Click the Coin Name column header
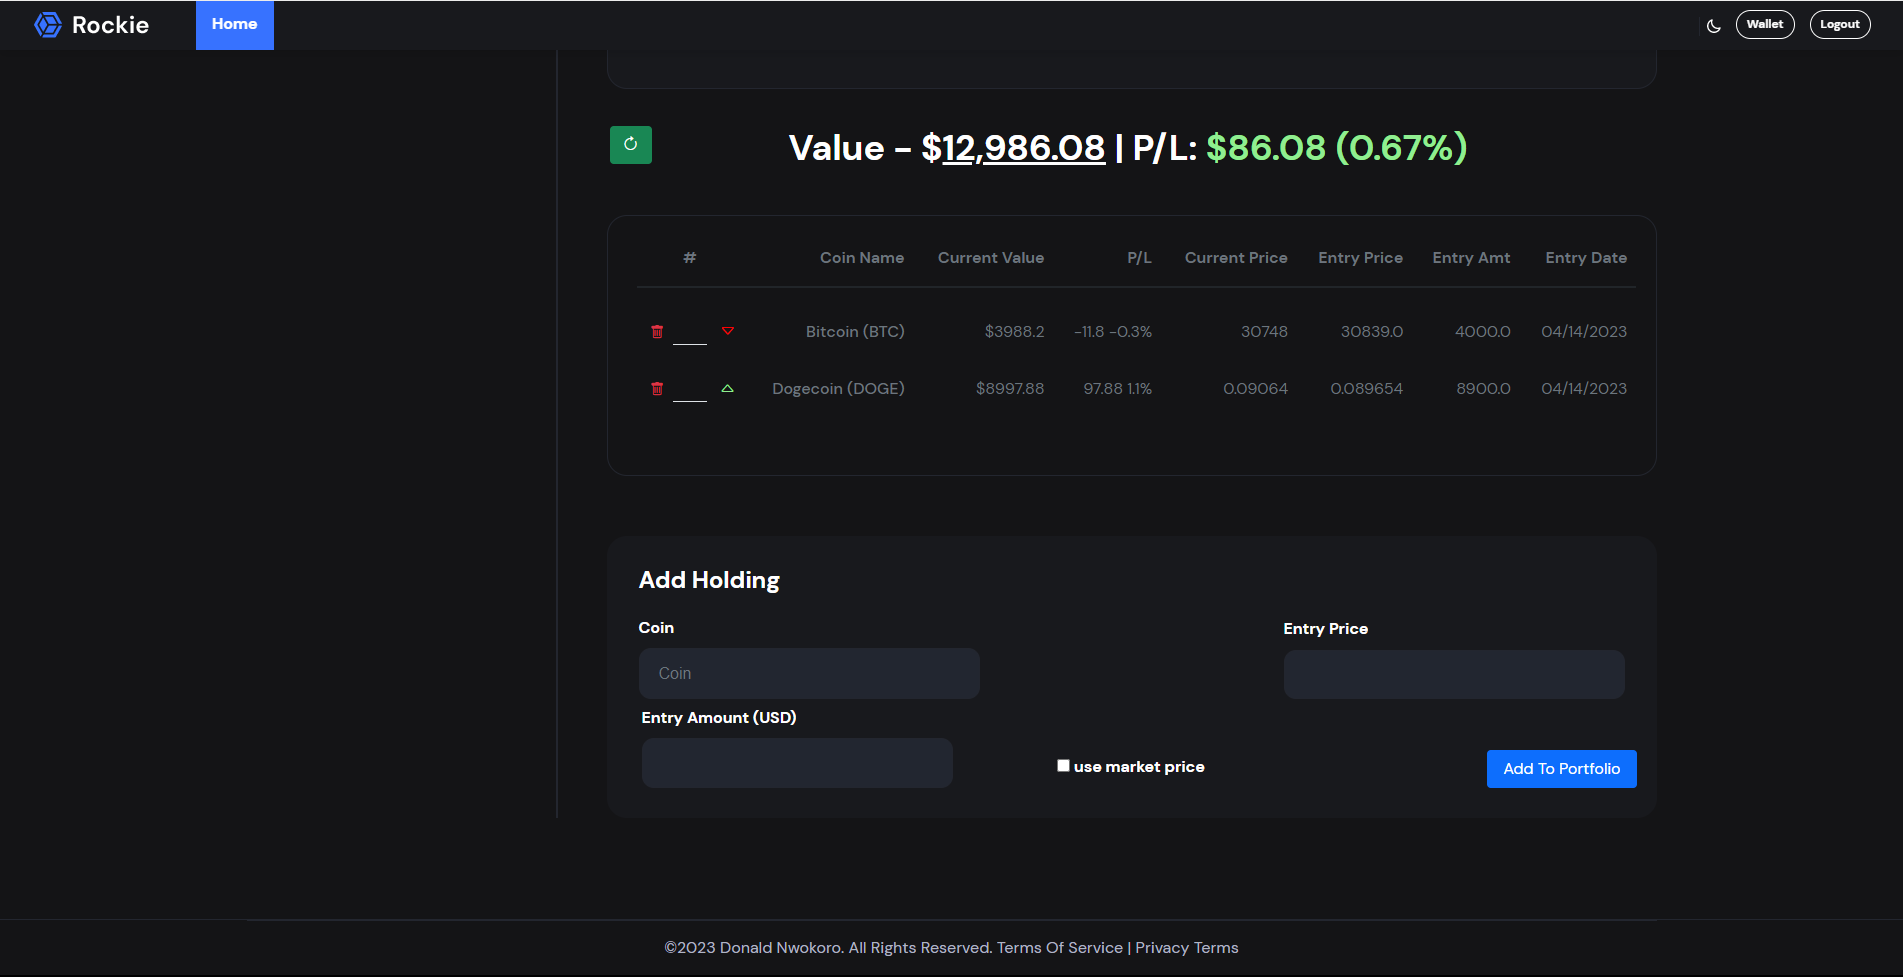 tap(862, 258)
